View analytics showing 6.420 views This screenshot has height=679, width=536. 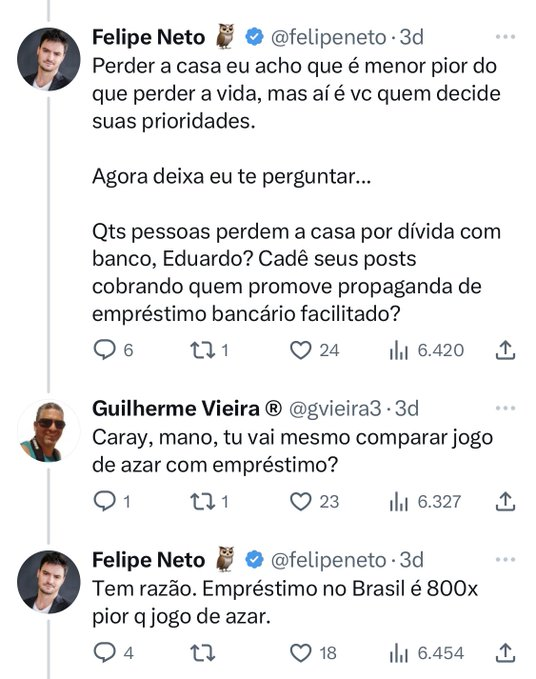[x=426, y=350]
